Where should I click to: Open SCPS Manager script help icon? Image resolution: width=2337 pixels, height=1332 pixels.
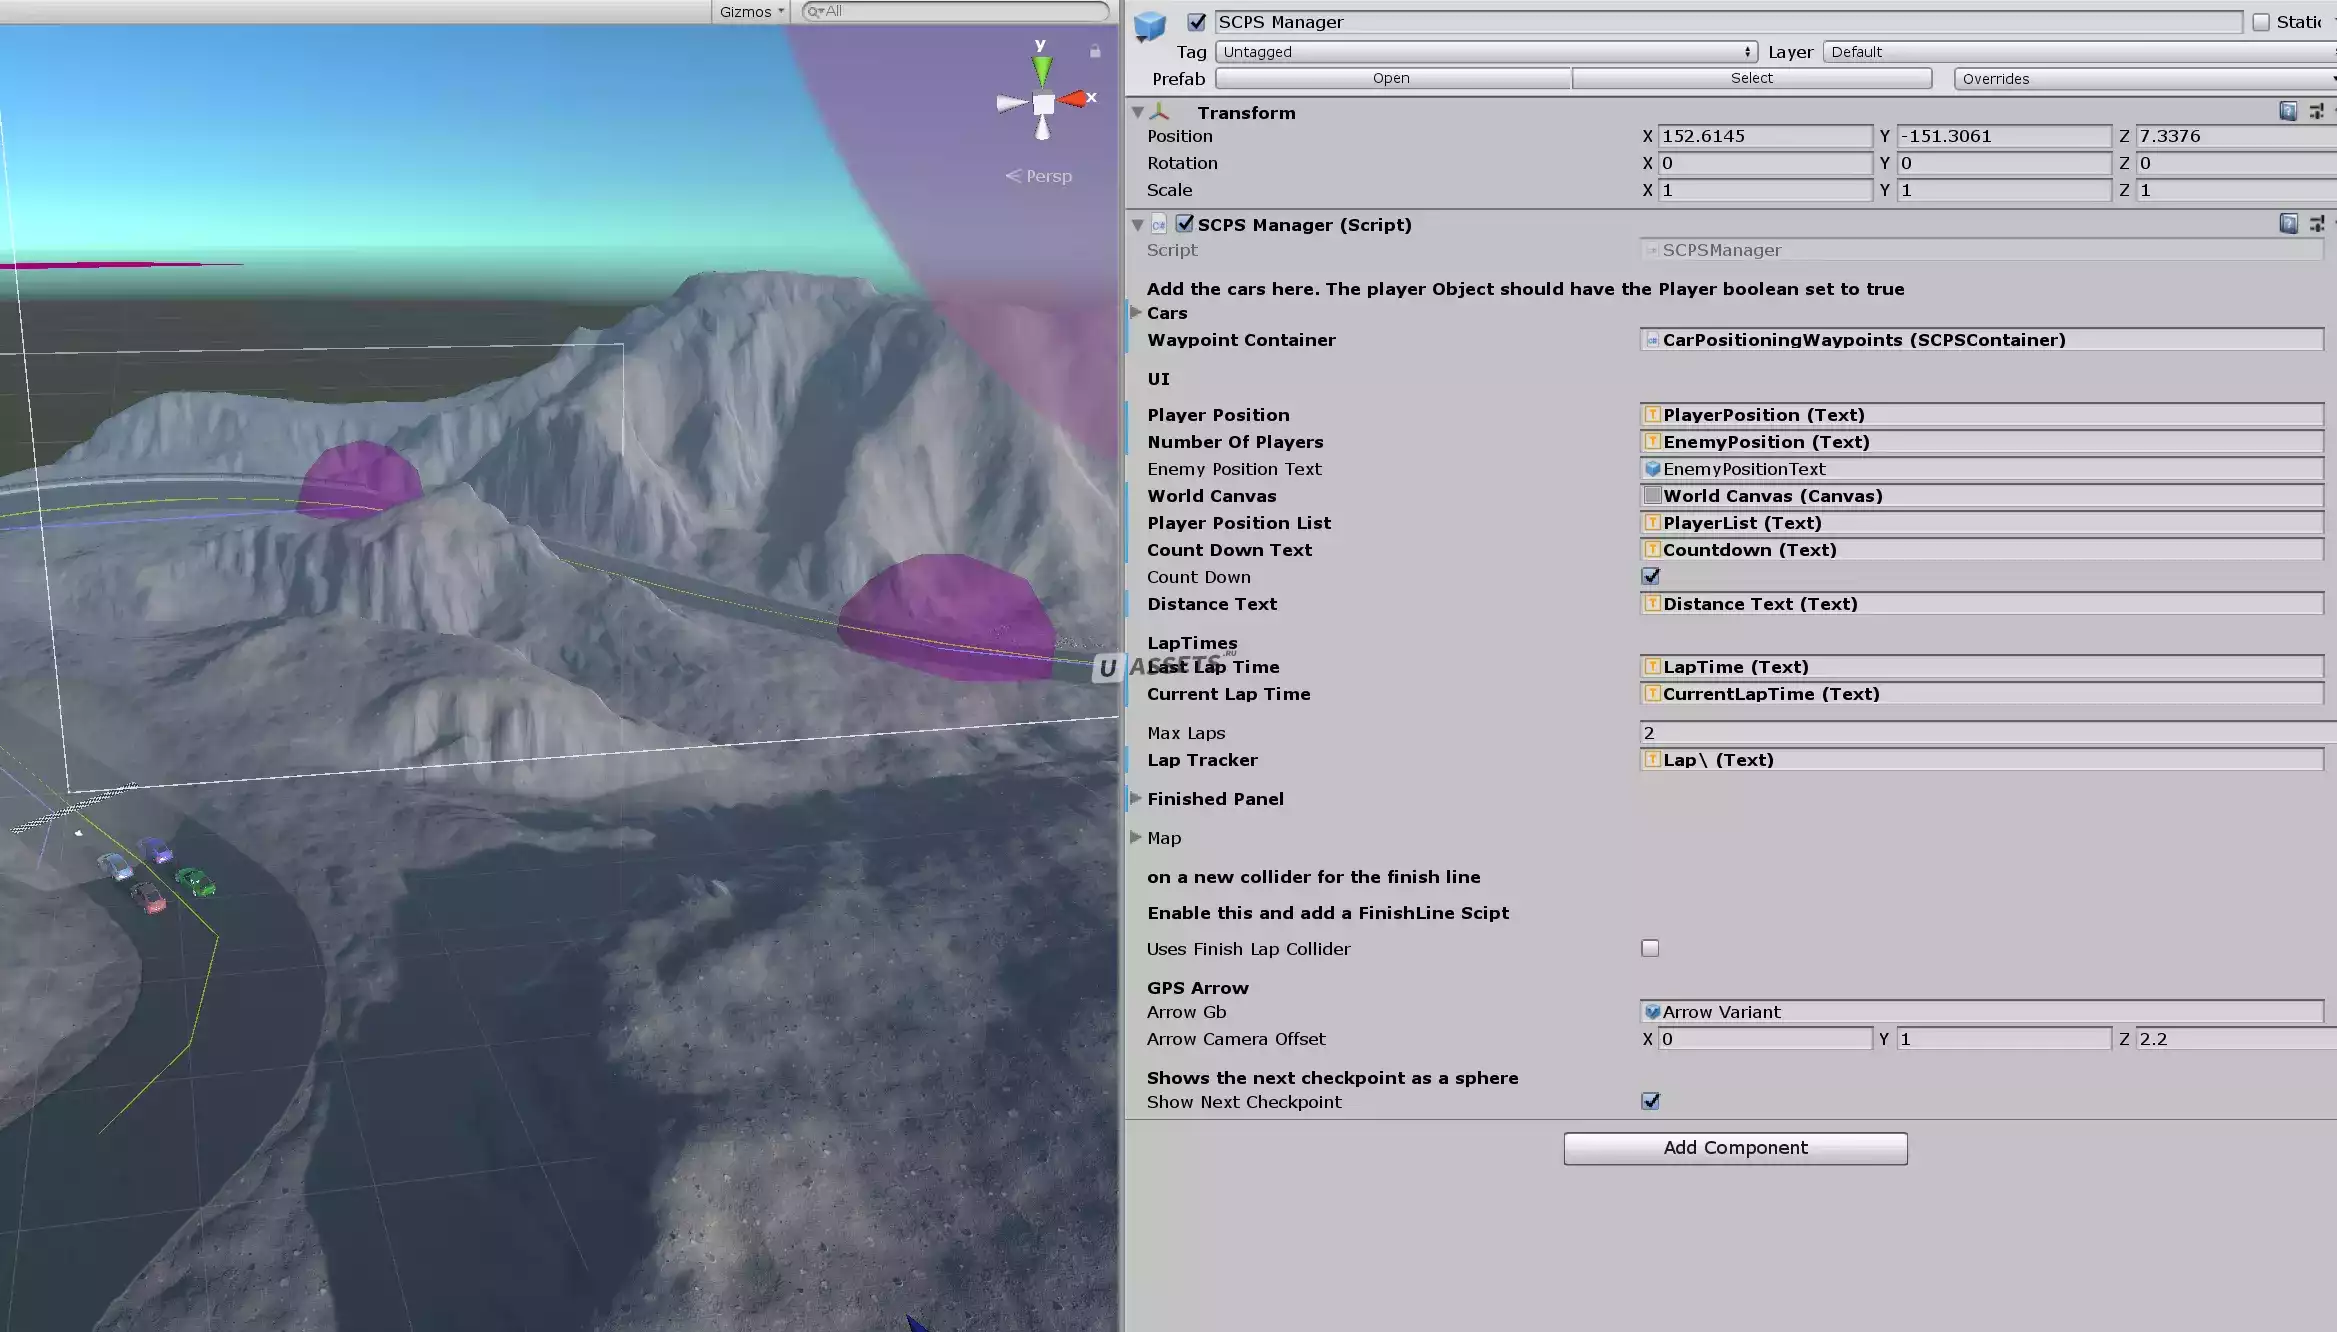click(x=2287, y=224)
